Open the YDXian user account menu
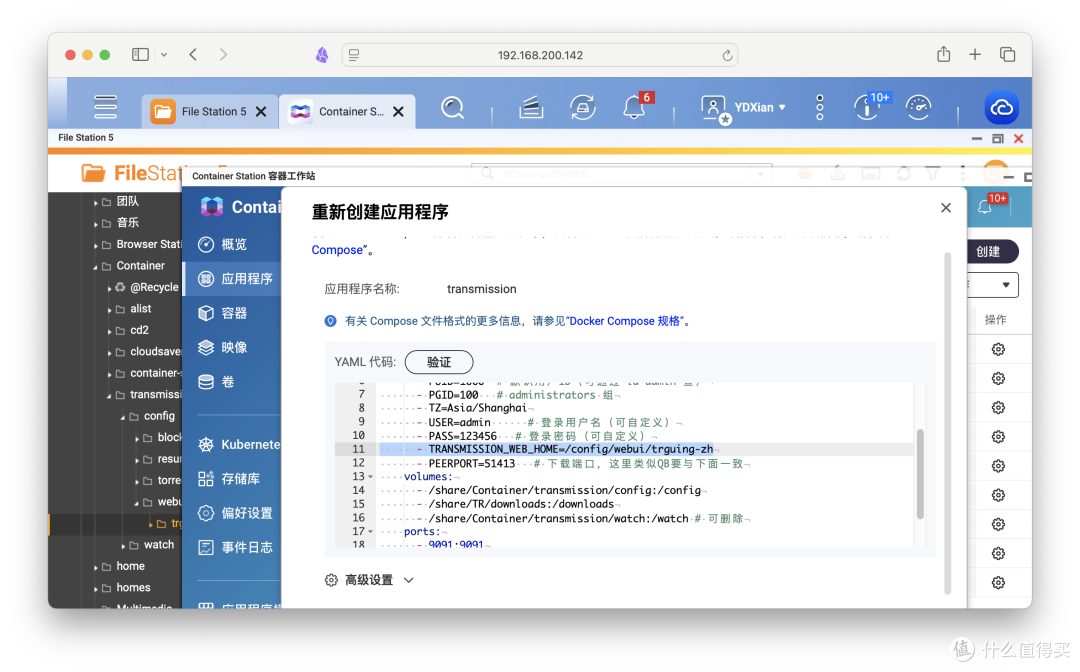Screen dimensions: 1080x672 (x=743, y=108)
